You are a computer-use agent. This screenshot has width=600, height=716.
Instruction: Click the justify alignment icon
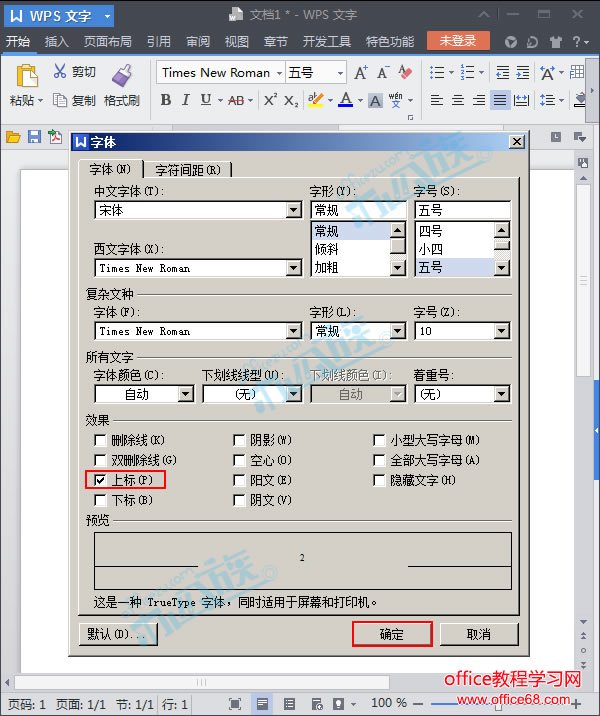tap(499, 100)
